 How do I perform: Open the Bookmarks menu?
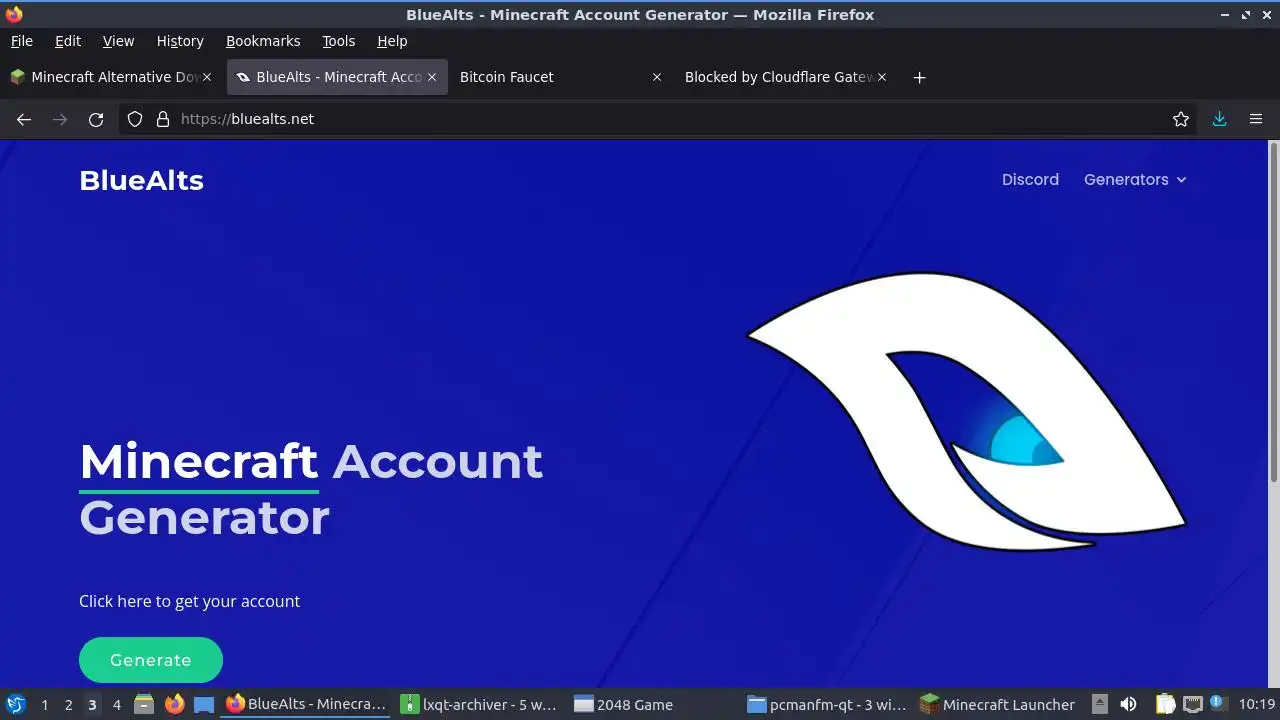click(x=263, y=41)
